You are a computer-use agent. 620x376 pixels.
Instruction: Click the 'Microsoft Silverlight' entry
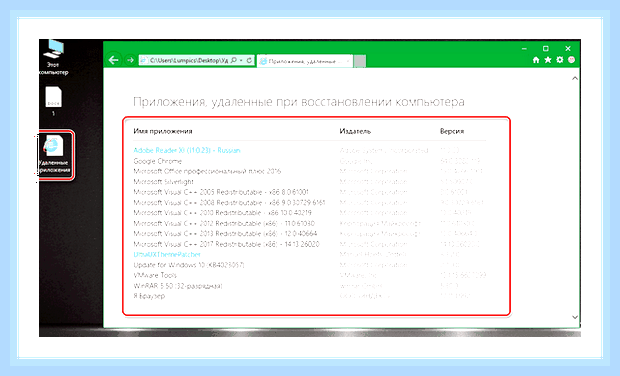163,182
